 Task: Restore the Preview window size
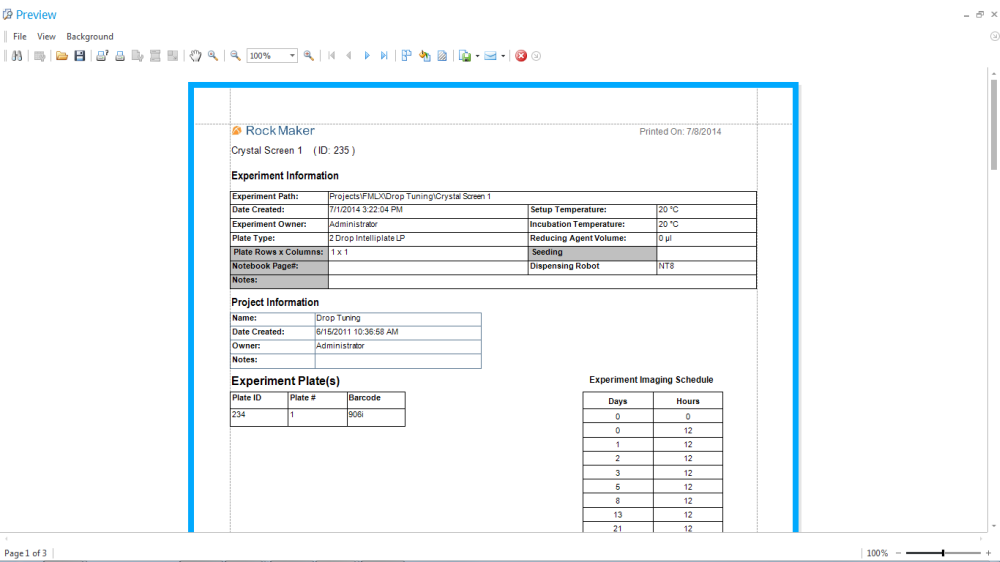click(980, 14)
